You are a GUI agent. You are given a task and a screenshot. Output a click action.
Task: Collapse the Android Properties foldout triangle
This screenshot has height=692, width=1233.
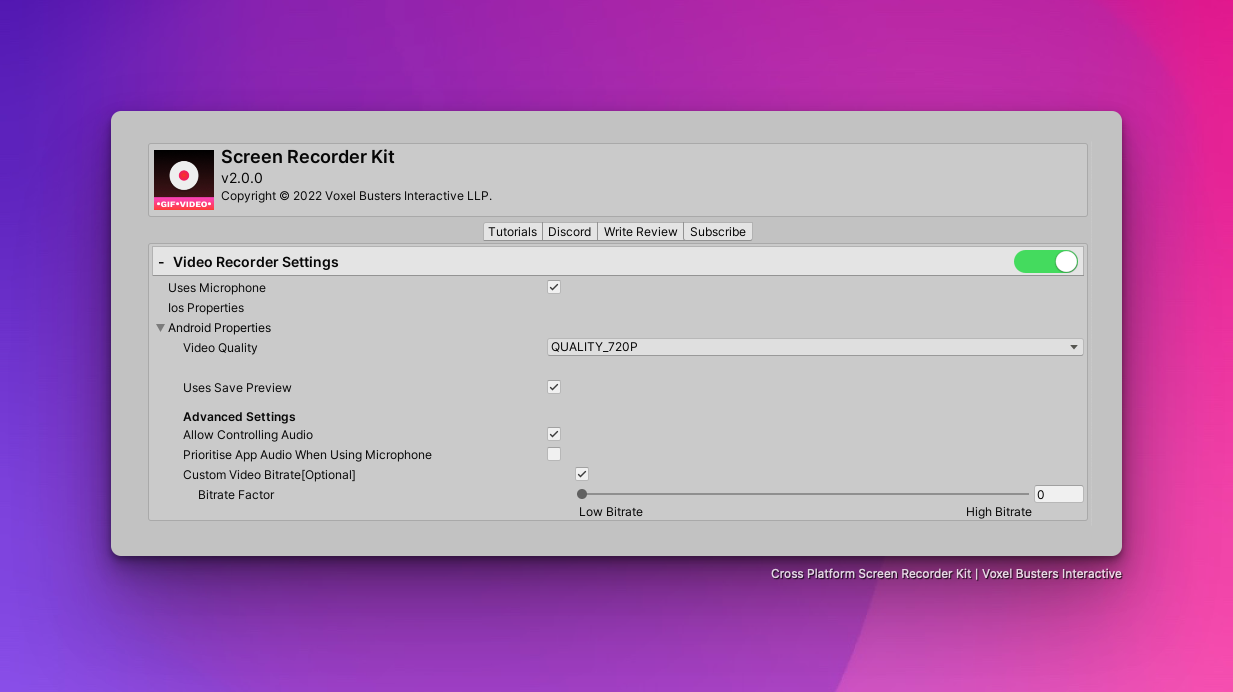tap(160, 328)
